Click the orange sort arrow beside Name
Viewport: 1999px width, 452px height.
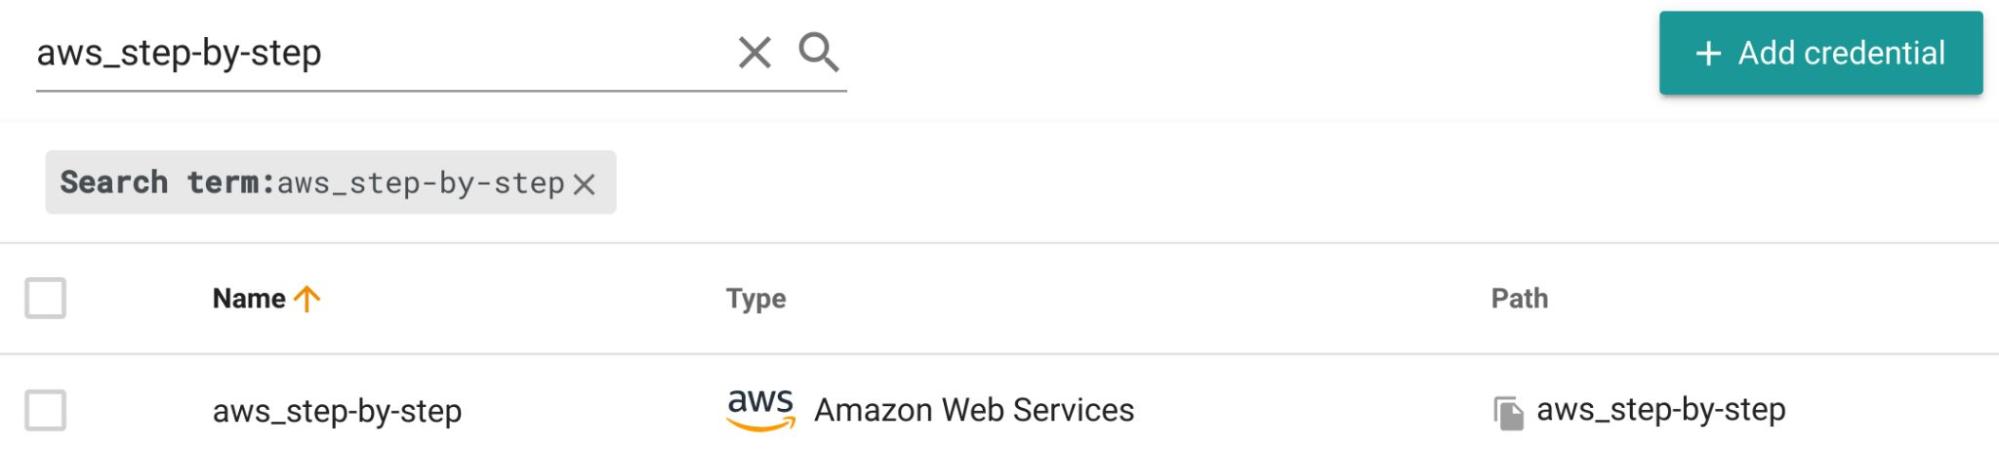click(x=307, y=299)
